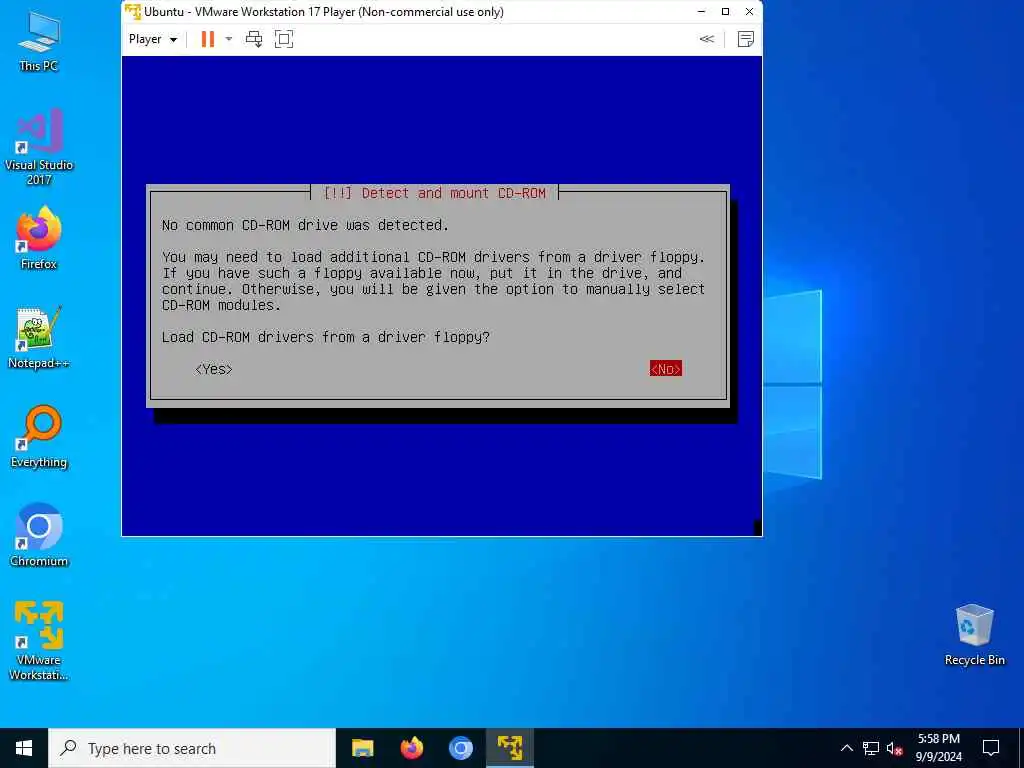Viewport: 1024px width, 768px height.
Task: Open Notepad++ desktop shortcut
Action: pyautogui.click(x=39, y=338)
